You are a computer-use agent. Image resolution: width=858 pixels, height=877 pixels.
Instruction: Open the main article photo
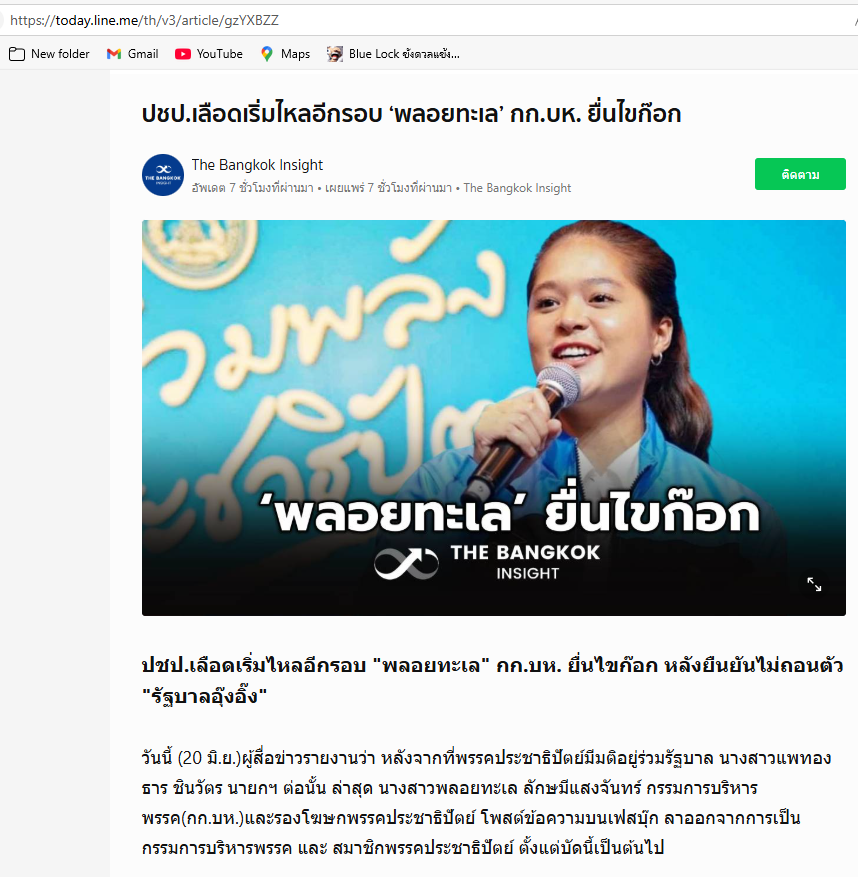pos(494,418)
